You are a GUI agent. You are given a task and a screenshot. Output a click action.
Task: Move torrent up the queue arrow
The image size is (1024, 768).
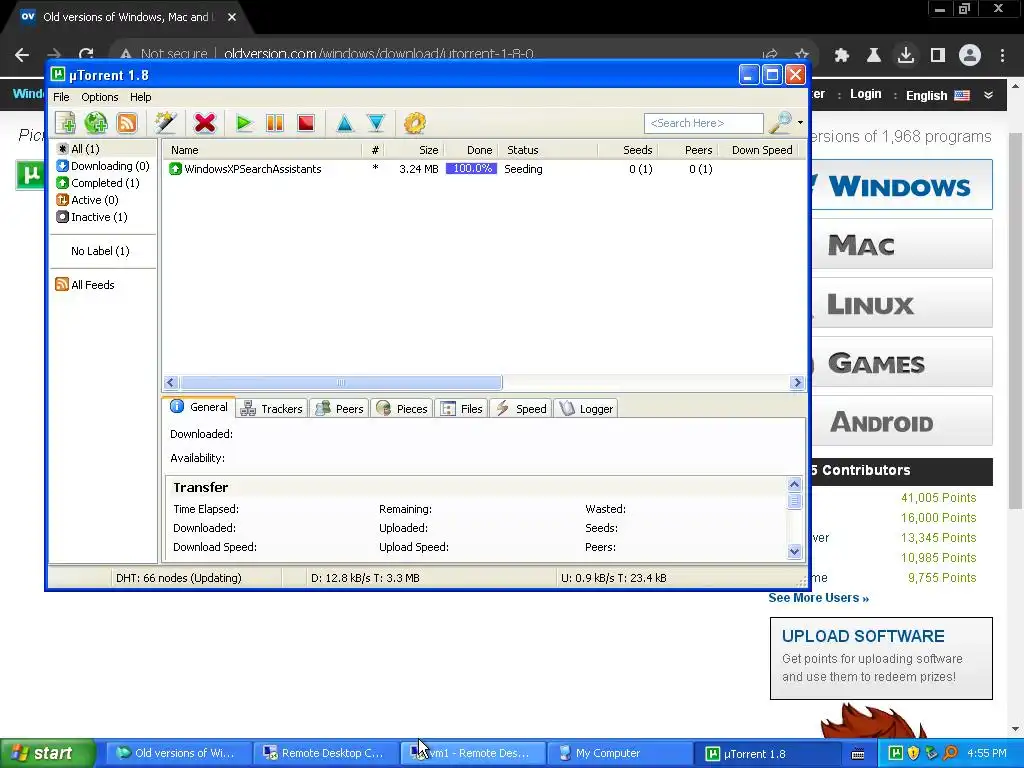click(x=345, y=123)
